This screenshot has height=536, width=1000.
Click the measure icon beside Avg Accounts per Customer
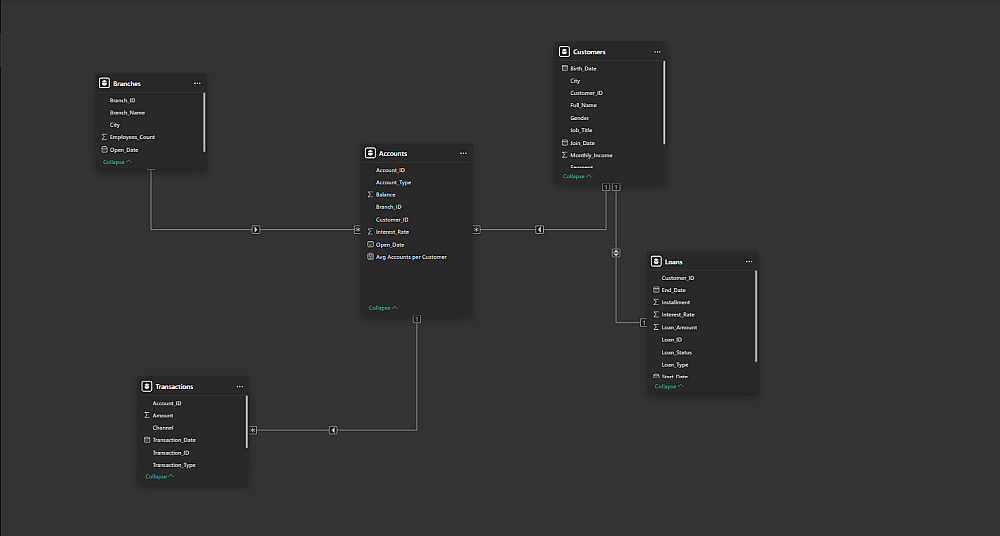[371, 257]
